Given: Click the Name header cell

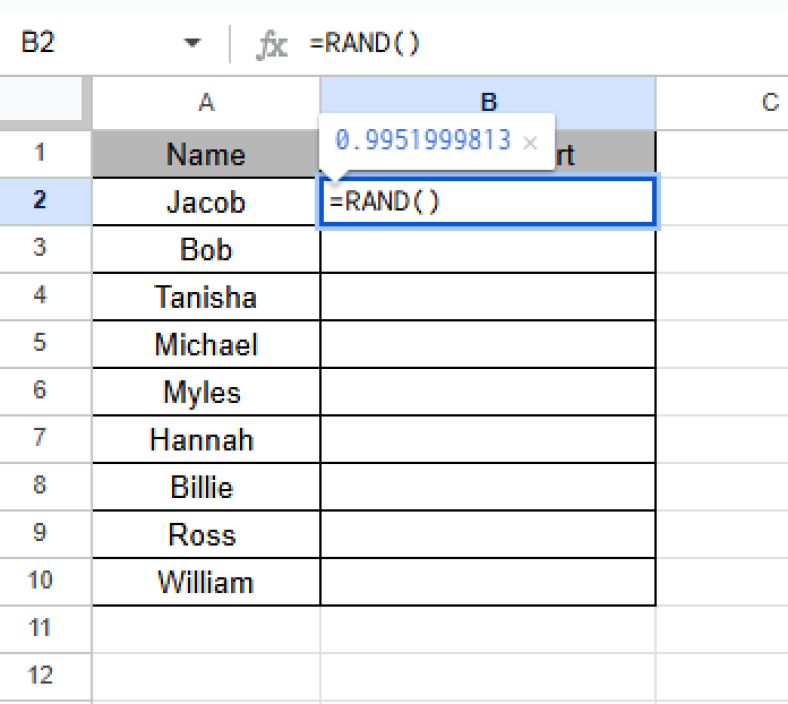Looking at the screenshot, I should (x=206, y=154).
